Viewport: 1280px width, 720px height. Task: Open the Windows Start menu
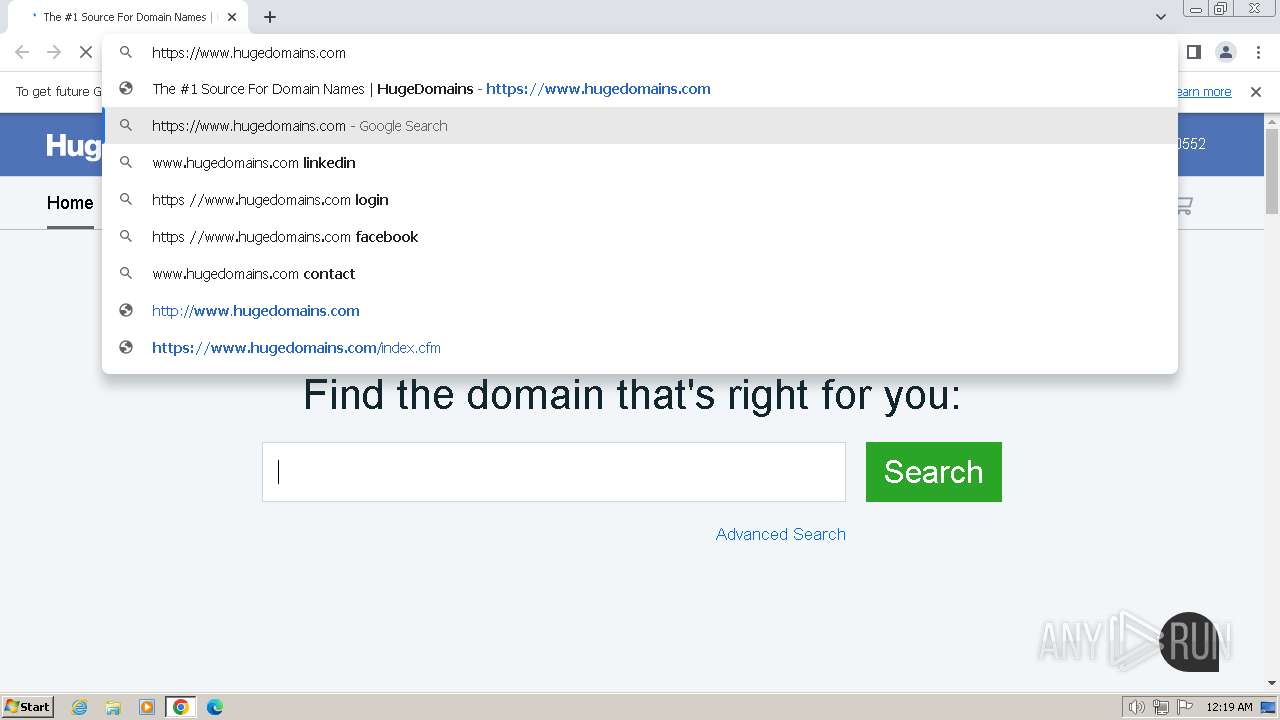tap(28, 707)
